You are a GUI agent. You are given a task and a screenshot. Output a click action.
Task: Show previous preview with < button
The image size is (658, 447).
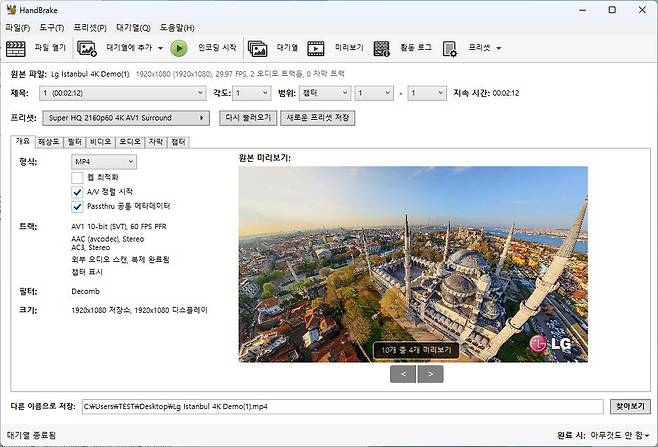[403, 374]
